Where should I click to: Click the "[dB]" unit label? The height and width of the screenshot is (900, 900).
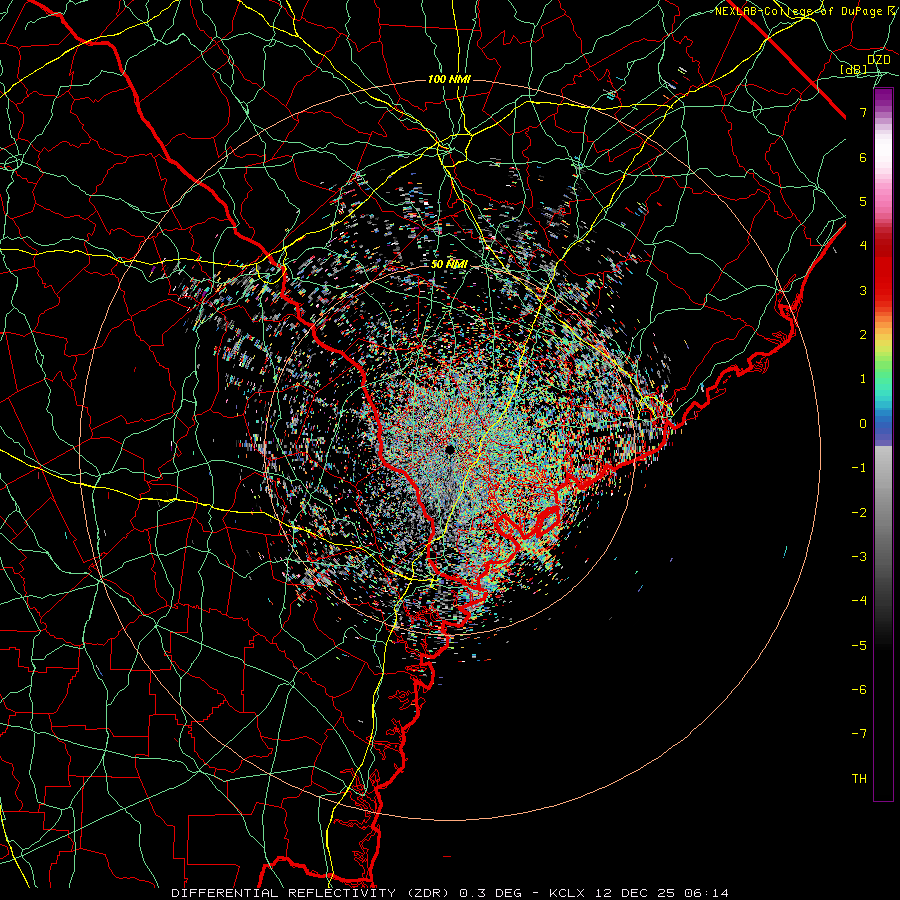click(854, 69)
